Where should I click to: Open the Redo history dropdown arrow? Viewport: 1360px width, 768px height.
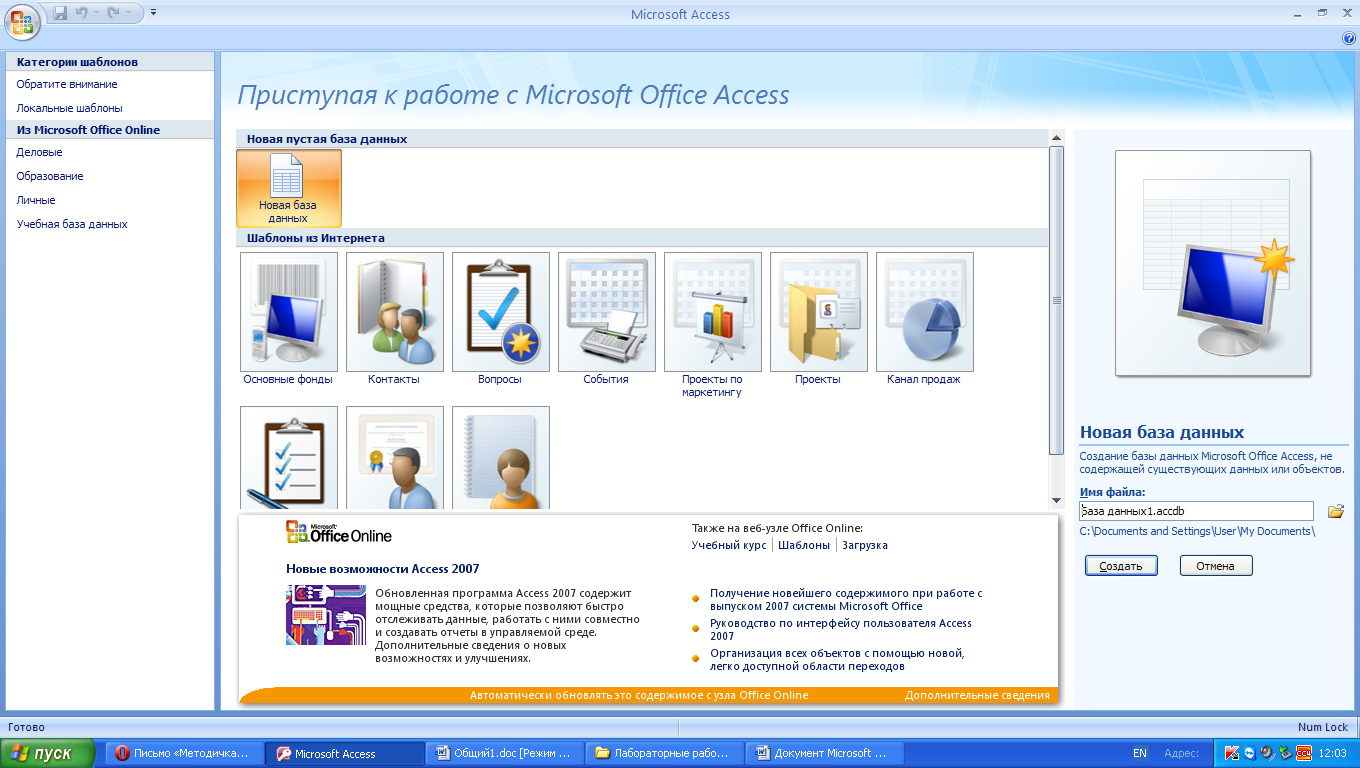point(128,13)
